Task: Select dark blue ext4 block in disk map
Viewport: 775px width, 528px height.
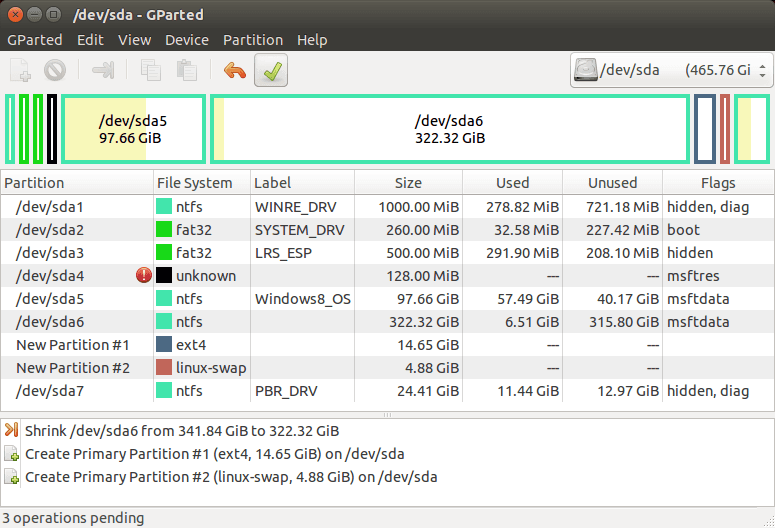Action: (x=705, y=129)
